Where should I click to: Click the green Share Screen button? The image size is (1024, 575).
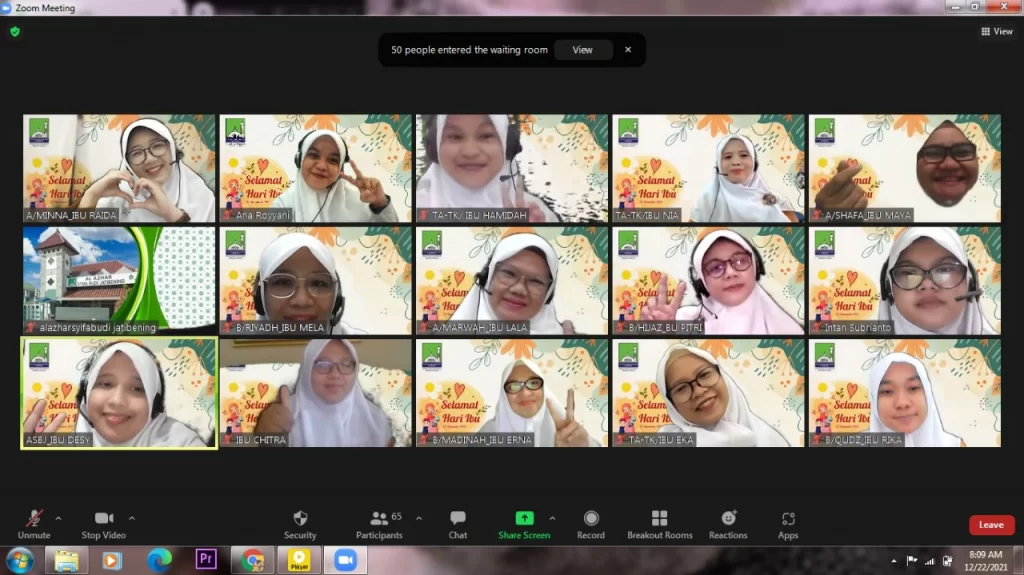coord(524,525)
